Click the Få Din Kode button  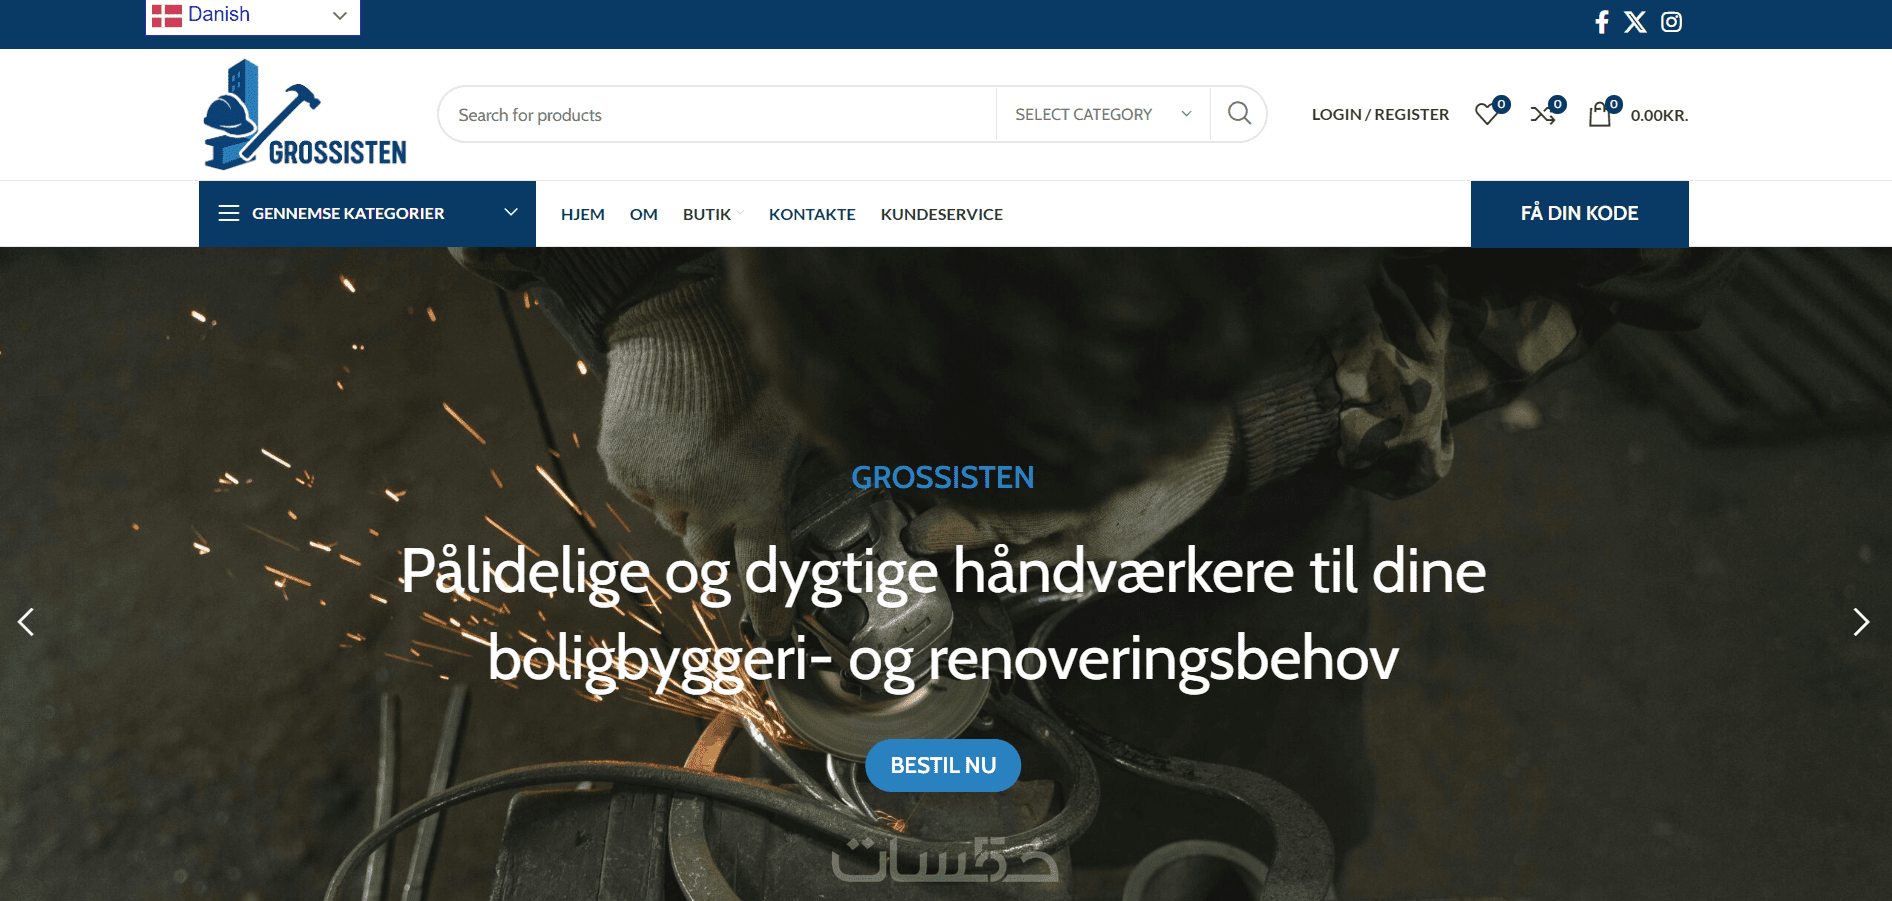1580,213
